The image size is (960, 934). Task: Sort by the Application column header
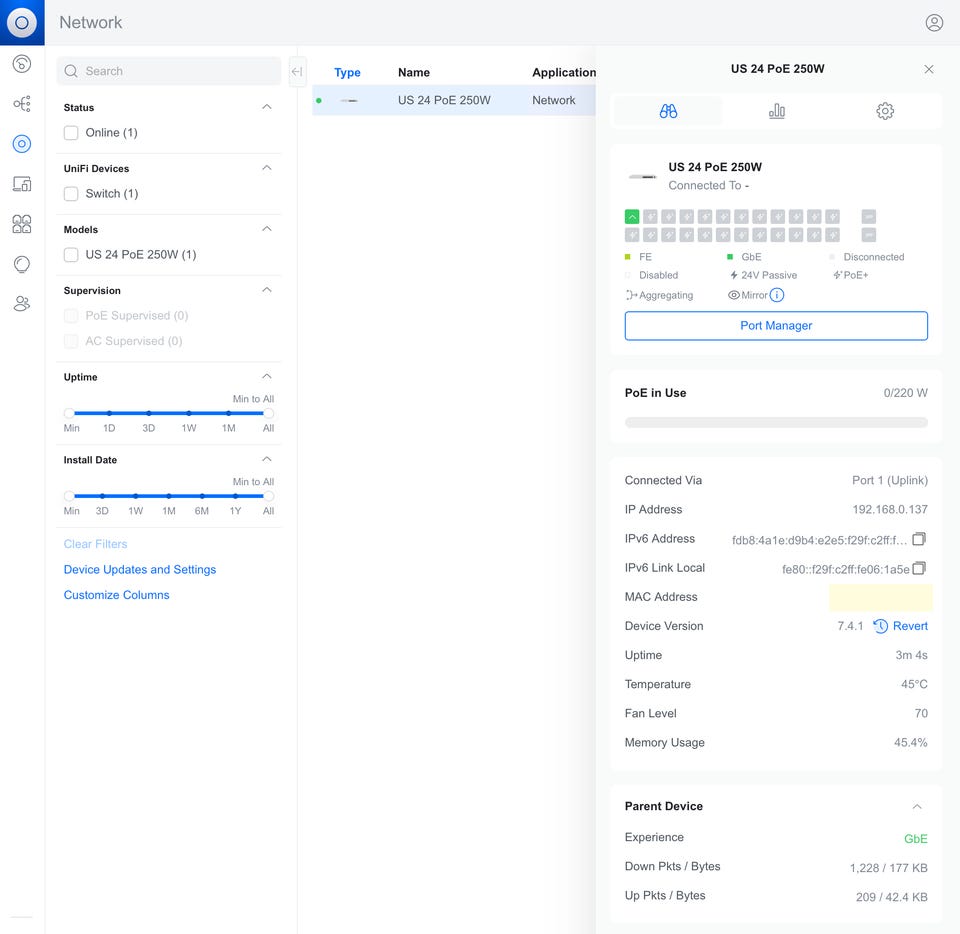click(564, 72)
